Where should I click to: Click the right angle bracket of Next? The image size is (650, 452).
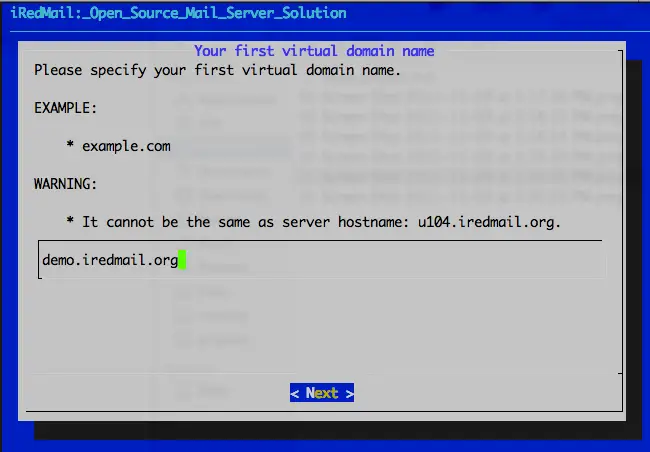click(349, 393)
